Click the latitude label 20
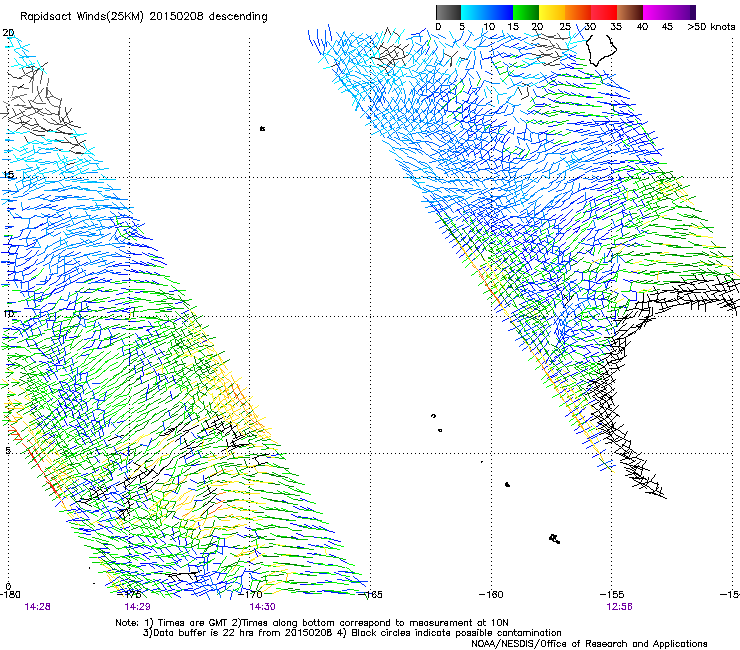 pos(8,33)
